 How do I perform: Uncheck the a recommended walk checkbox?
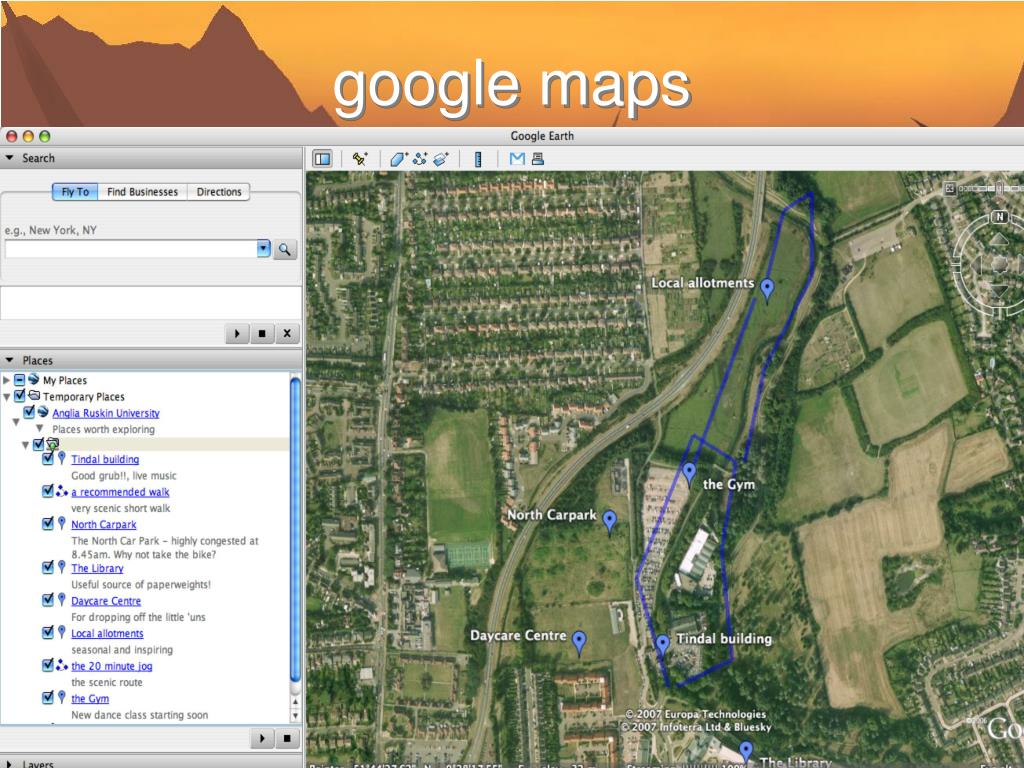click(x=48, y=491)
